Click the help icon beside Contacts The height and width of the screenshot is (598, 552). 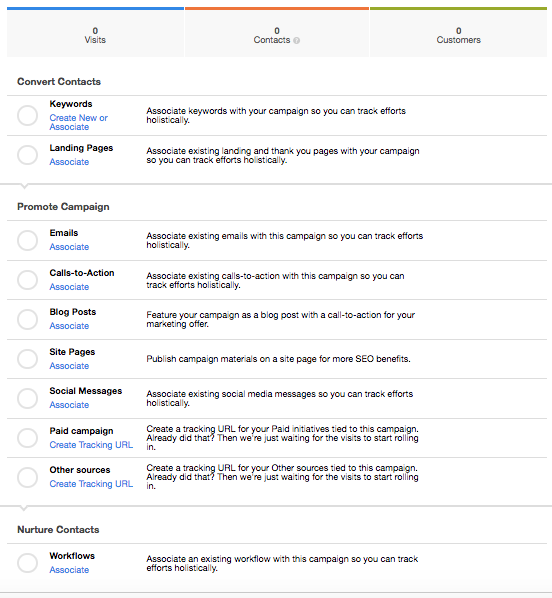coord(296,40)
